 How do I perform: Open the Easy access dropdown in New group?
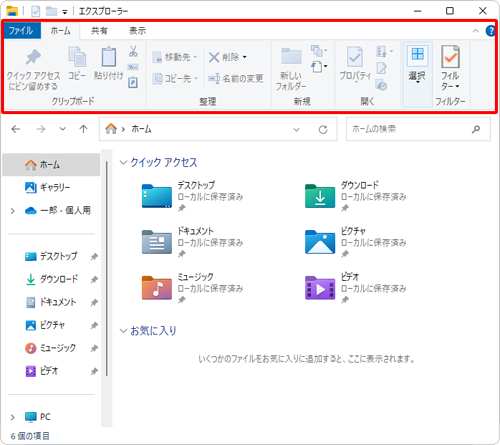click(319, 67)
